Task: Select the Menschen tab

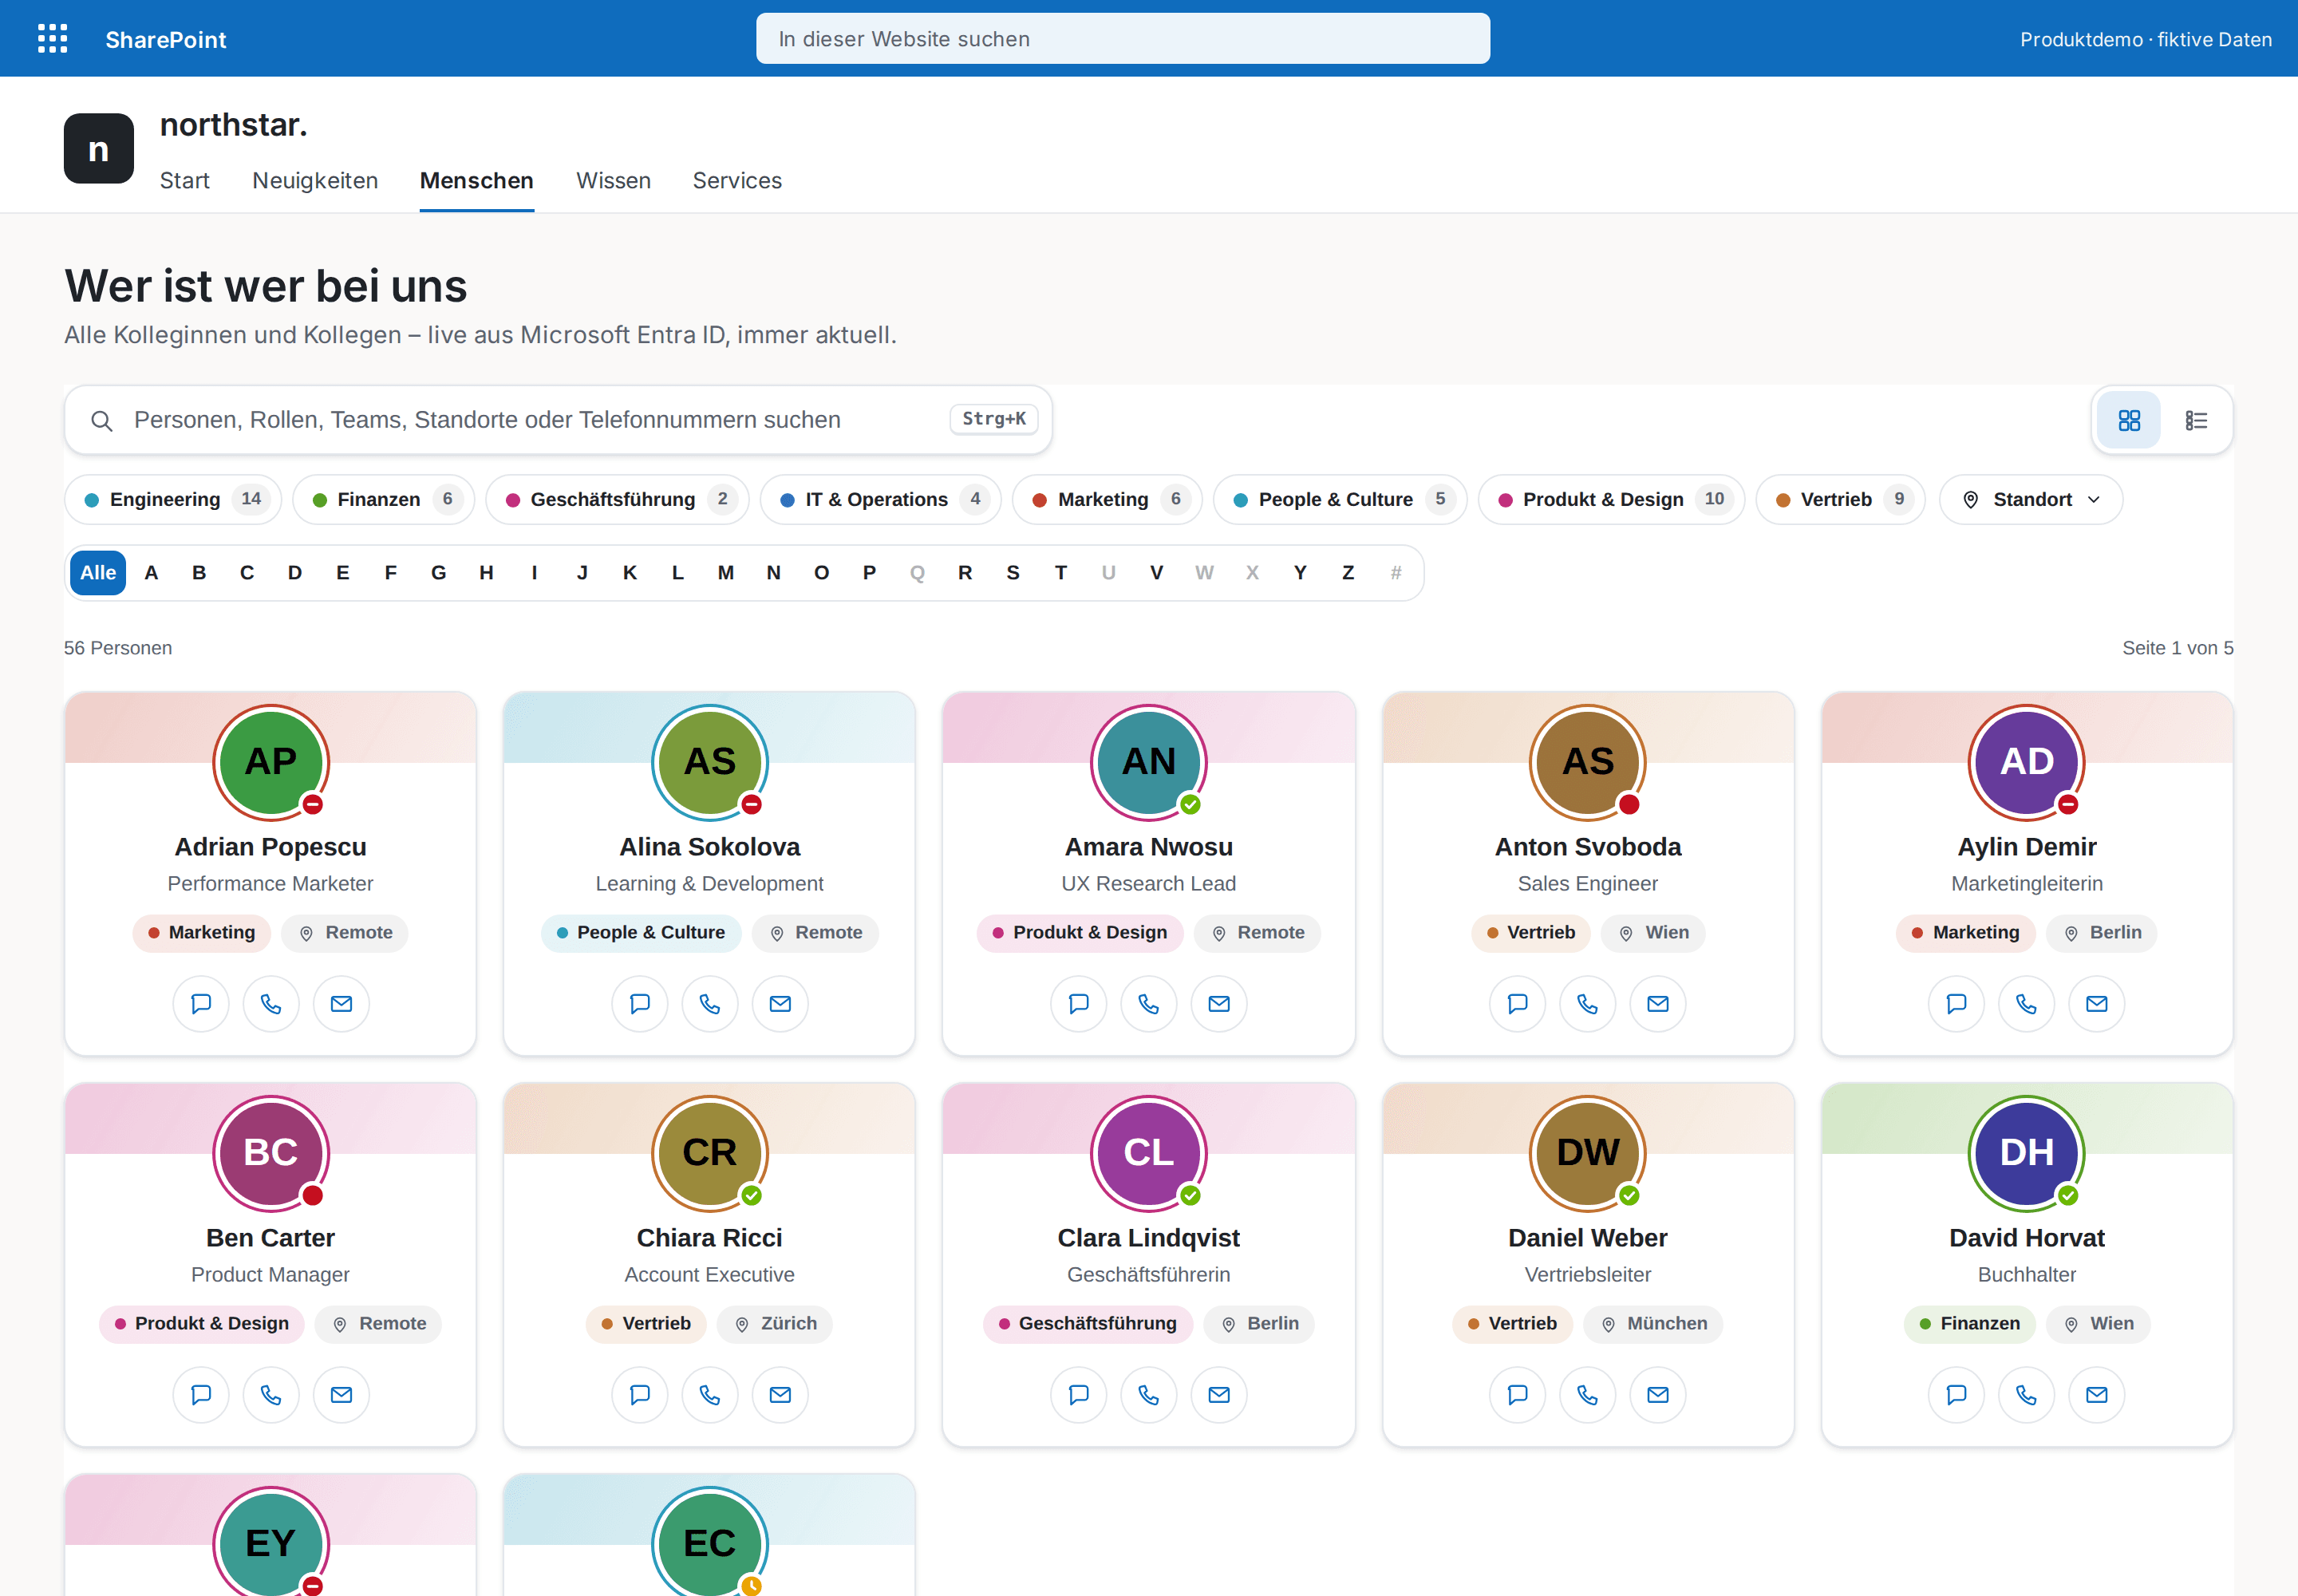Action: tap(477, 181)
